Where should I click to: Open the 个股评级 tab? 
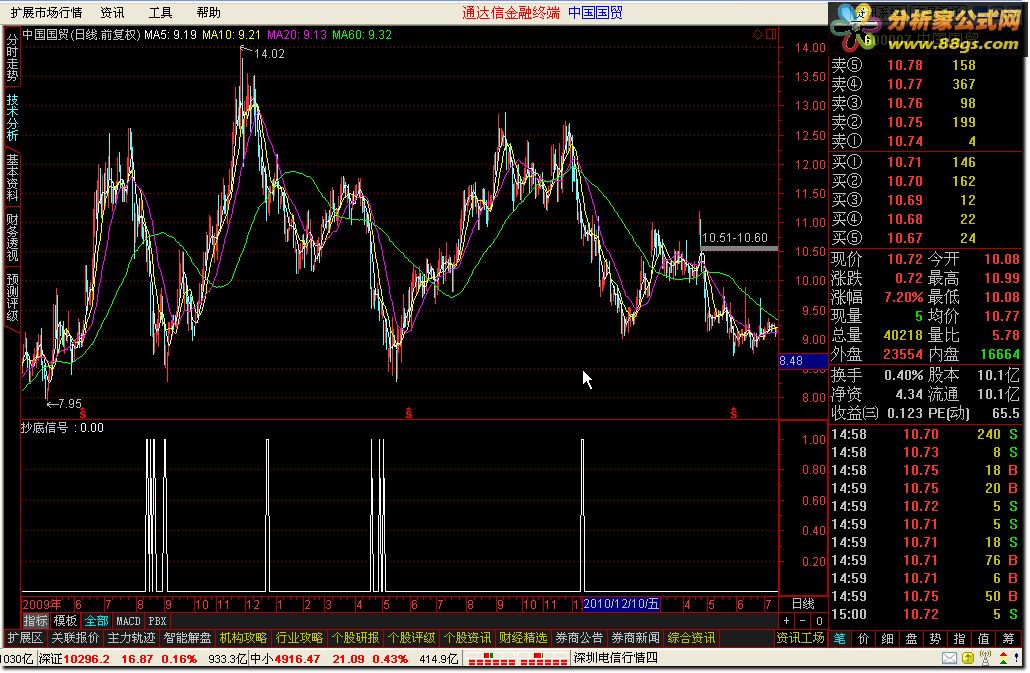point(411,638)
